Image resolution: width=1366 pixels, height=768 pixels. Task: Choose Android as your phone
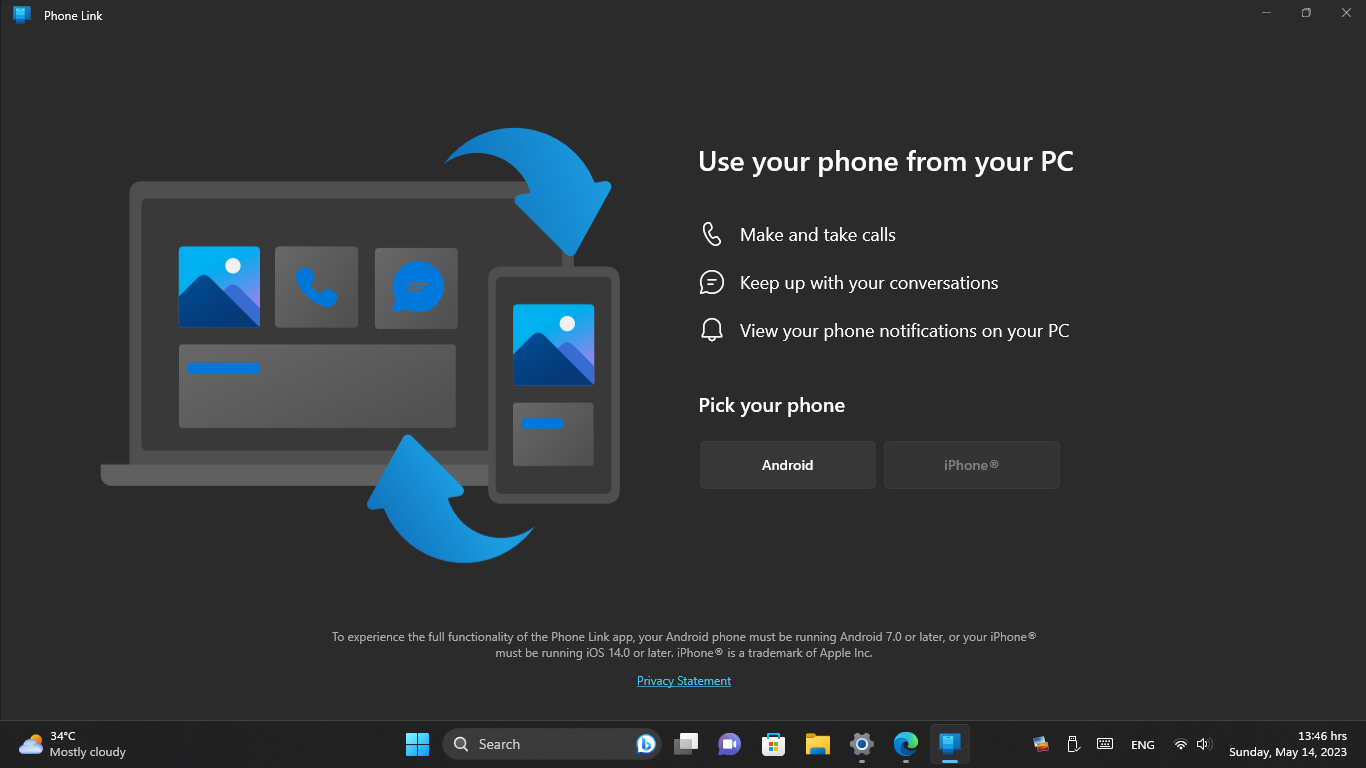click(x=788, y=465)
